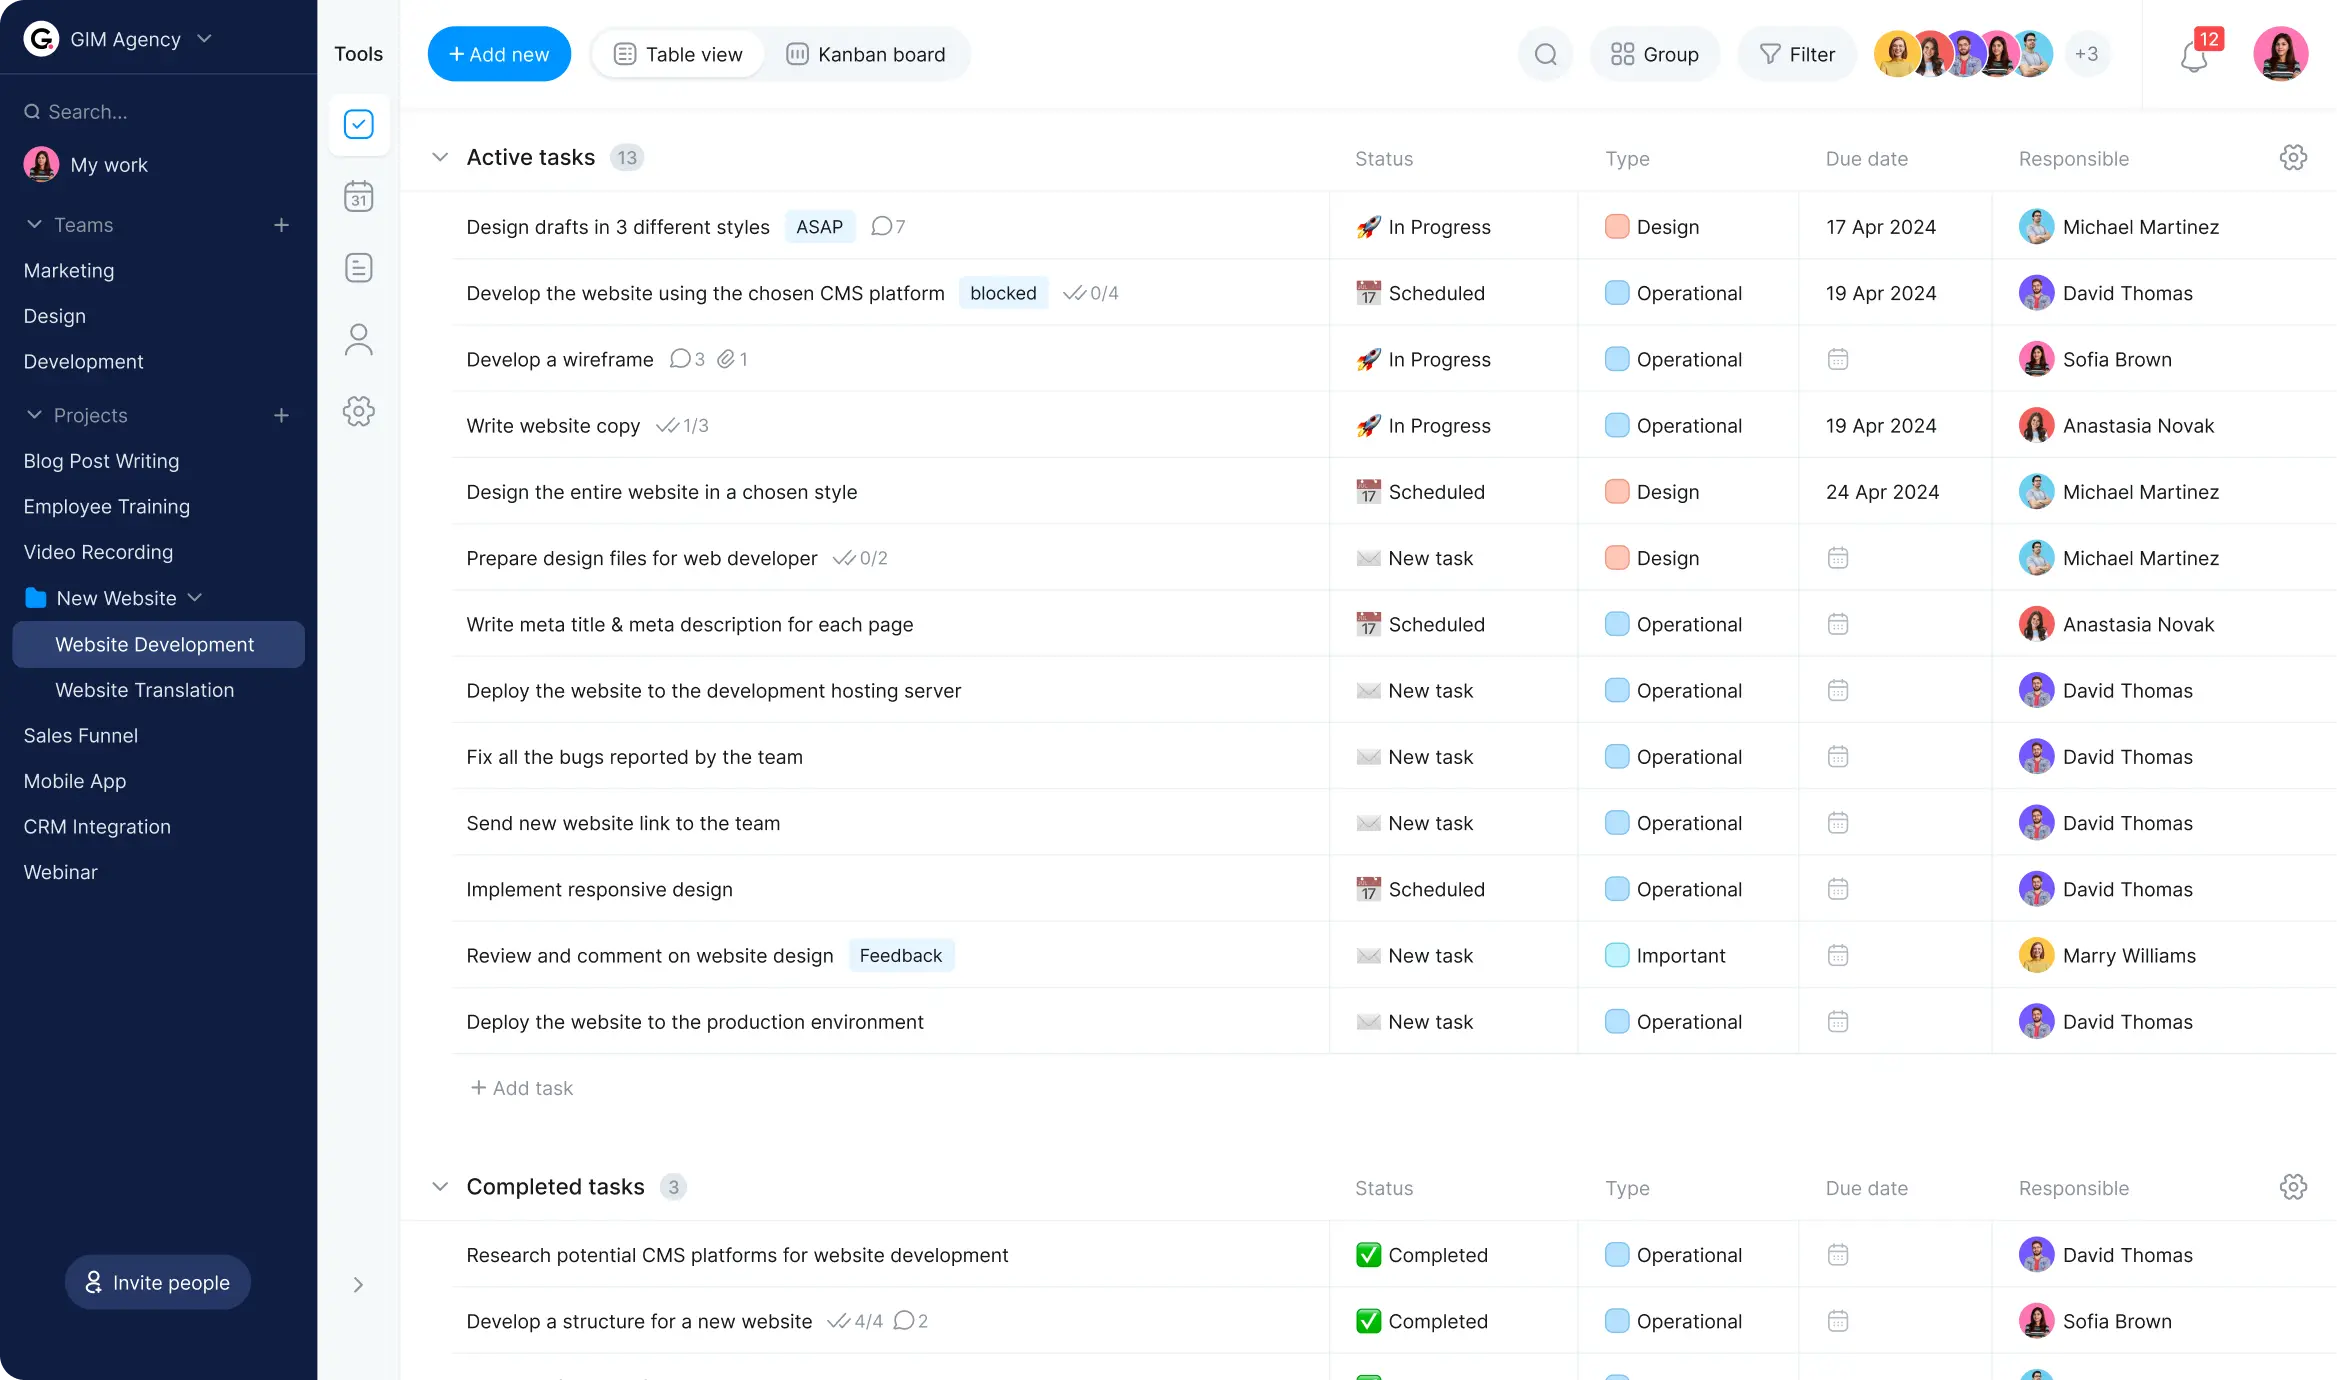Open GIM Agency workspace dropdown
This screenshot has height=1380, width=2337.
pos(205,39)
